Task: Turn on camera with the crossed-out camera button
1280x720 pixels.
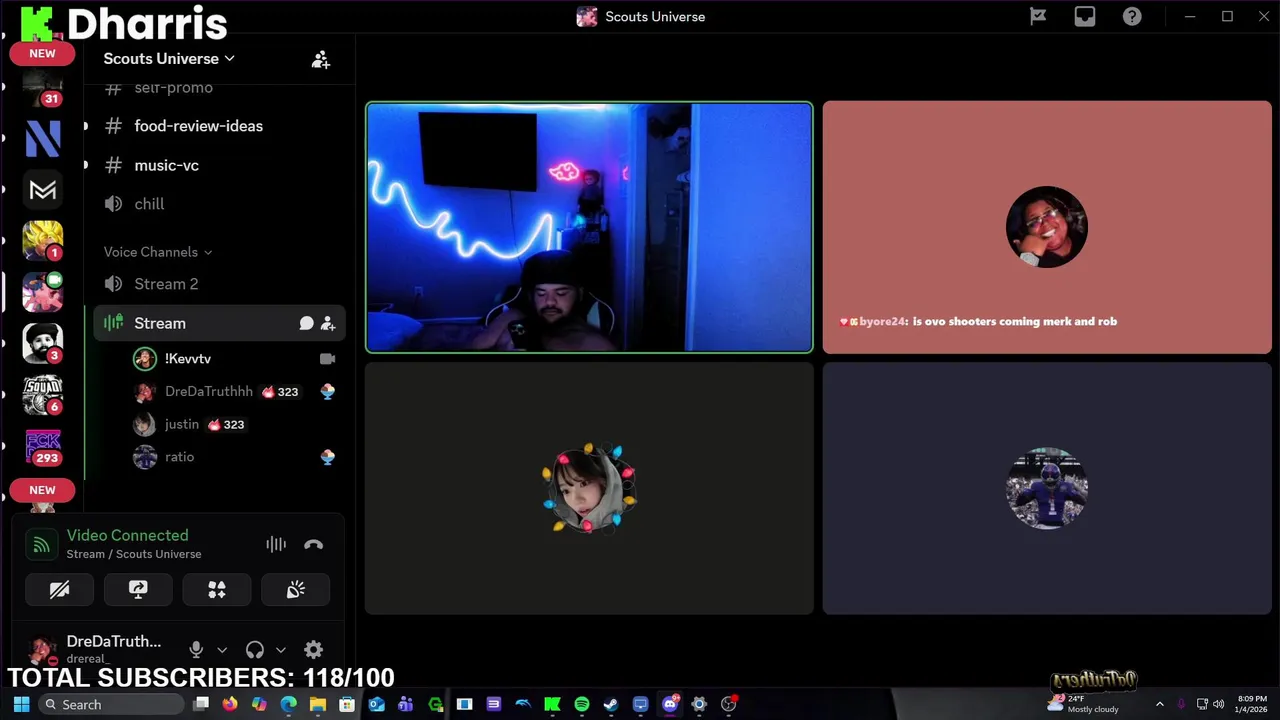Action: click(59, 590)
